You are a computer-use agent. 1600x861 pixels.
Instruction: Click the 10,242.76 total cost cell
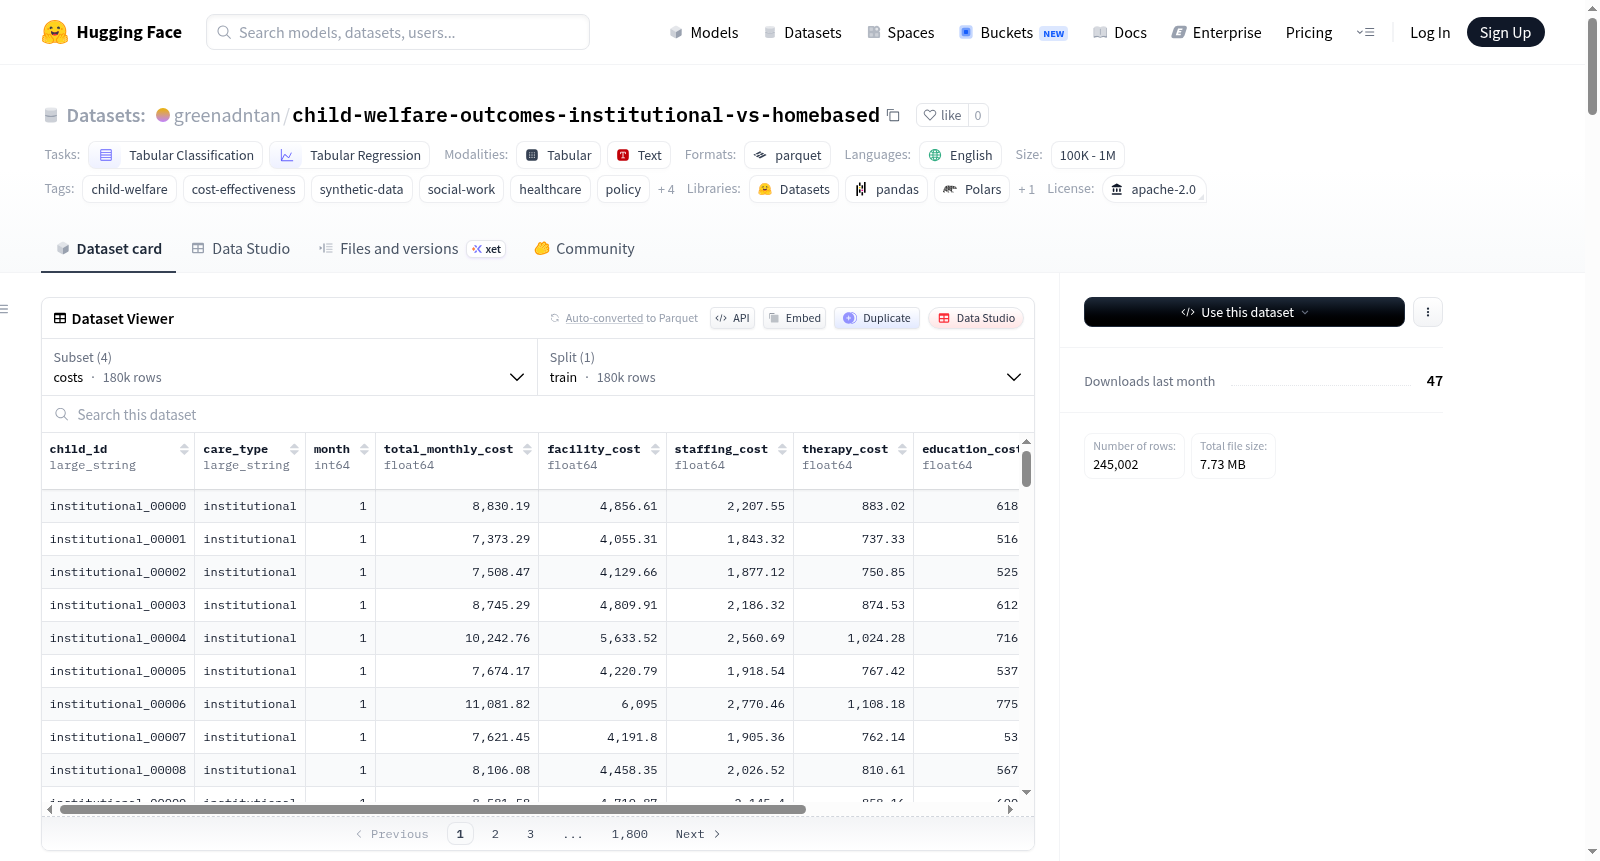point(457,638)
